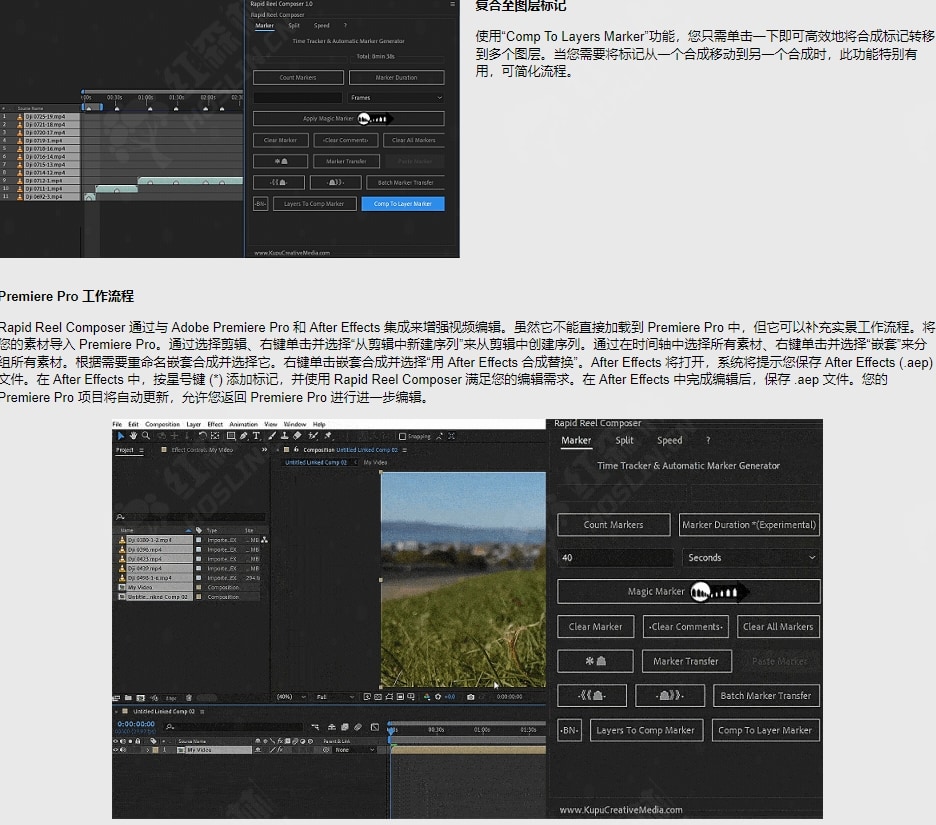Image resolution: width=936 pixels, height=825 pixels.
Task: Click the graph editor icon in timeline header
Action: tap(375, 727)
